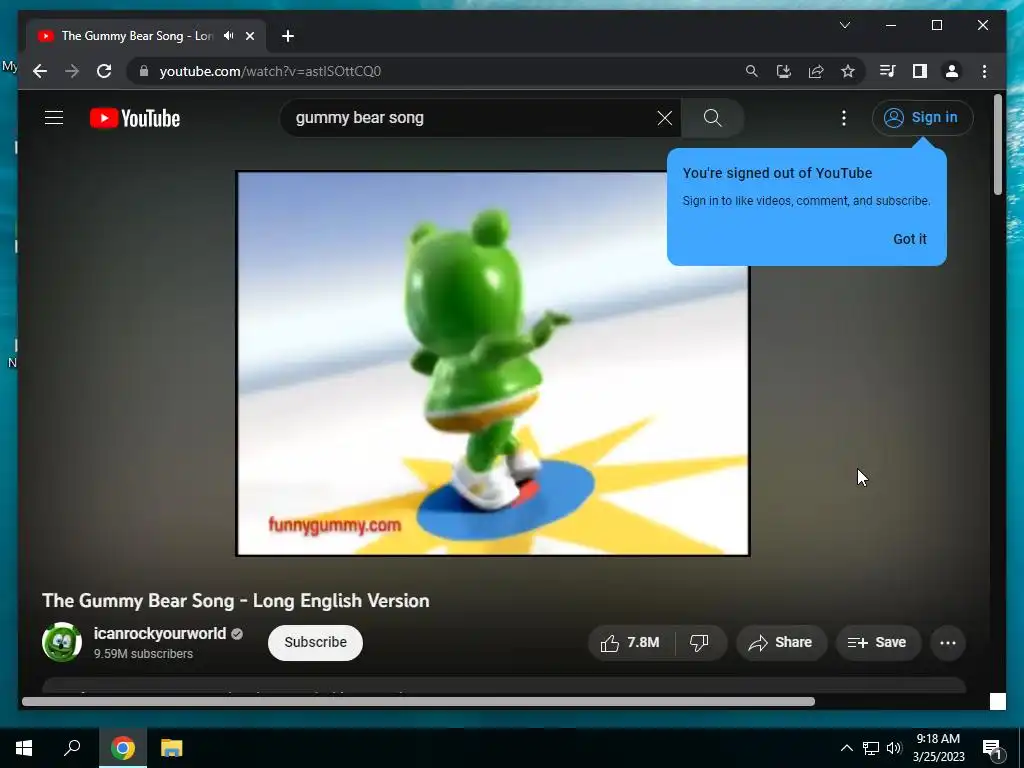Viewport: 1024px width, 768px height.
Task: Toggle Chrome side panel
Action: pyautogui.click(x=920, y=71)
